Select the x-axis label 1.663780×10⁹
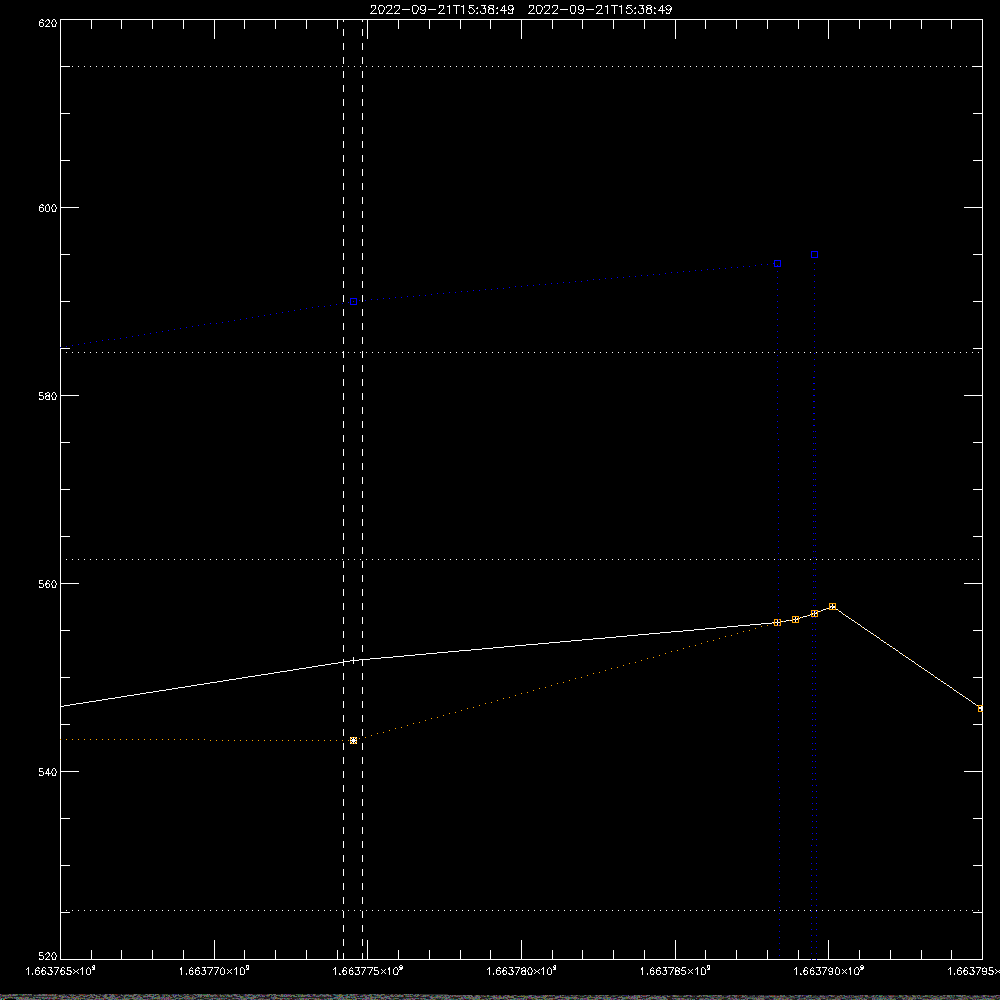The height and width of the screenshot is (1000, 1000). coord(522,971)
